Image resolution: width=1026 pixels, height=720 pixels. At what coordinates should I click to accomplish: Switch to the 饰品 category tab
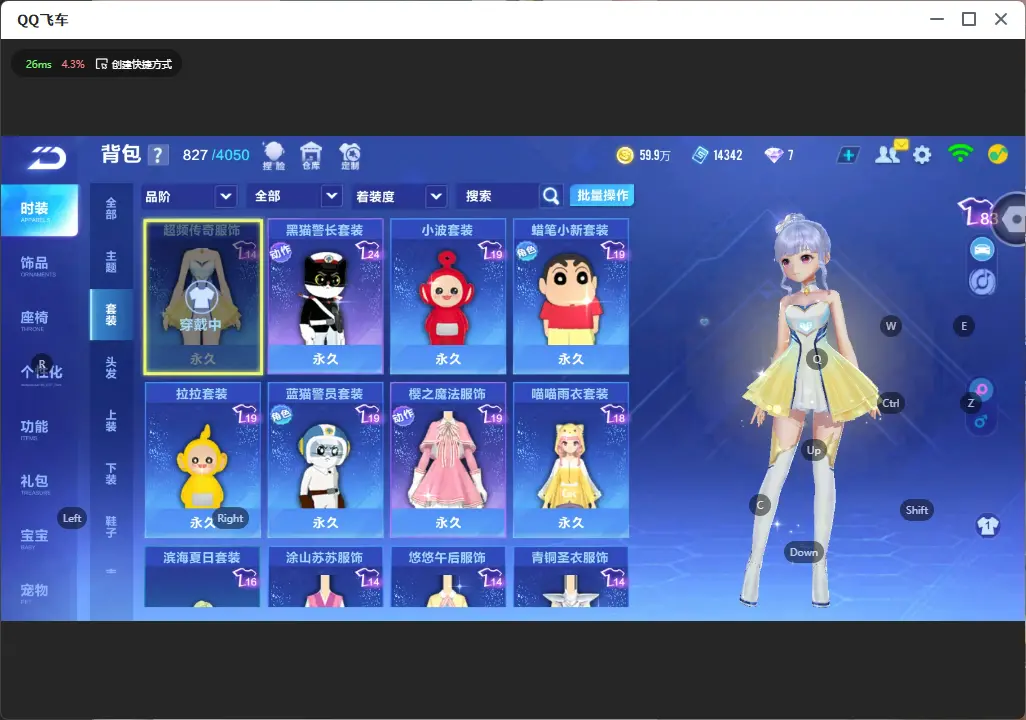point(35,264)
